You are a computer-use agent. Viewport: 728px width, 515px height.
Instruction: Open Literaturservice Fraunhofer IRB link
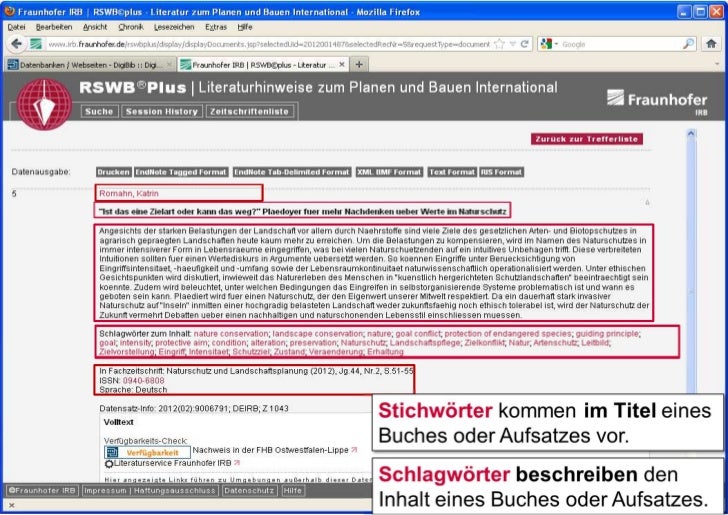tap(176, 463)
